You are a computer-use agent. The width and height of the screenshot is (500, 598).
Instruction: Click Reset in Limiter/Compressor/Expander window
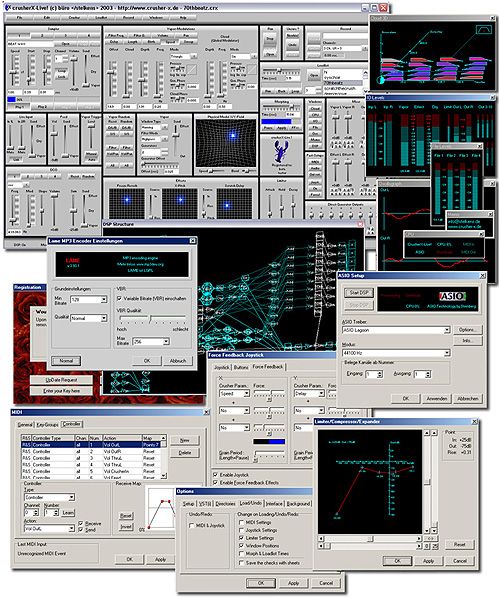click(460, 544)
